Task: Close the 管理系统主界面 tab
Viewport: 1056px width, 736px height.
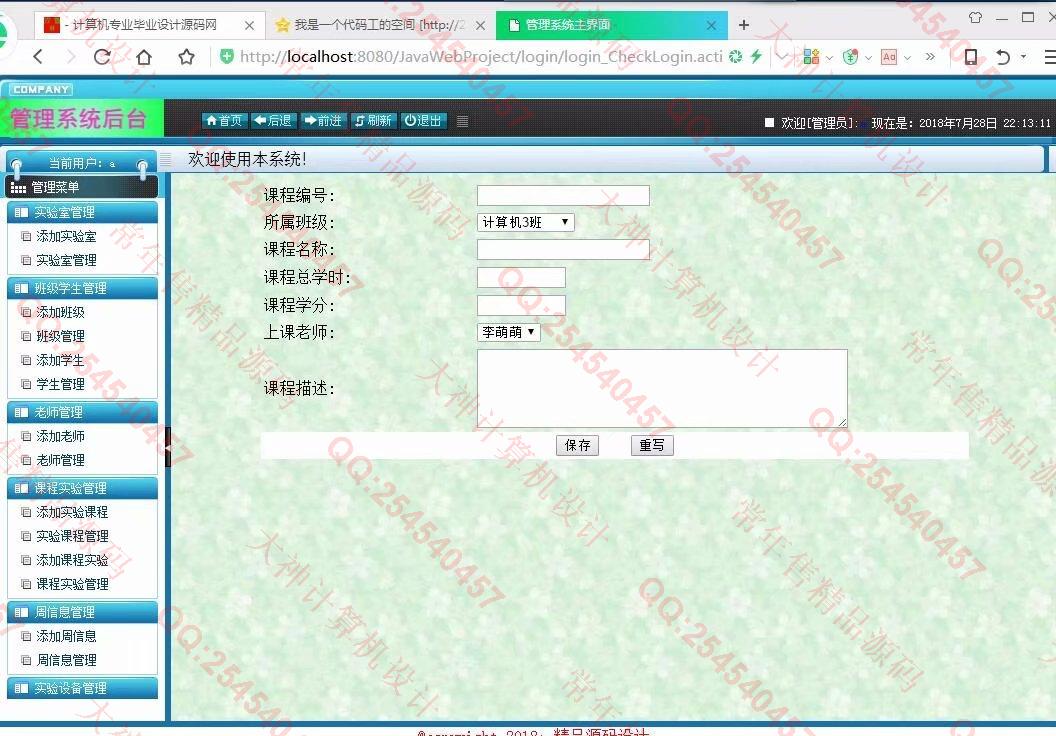Action: coord(711,25)
